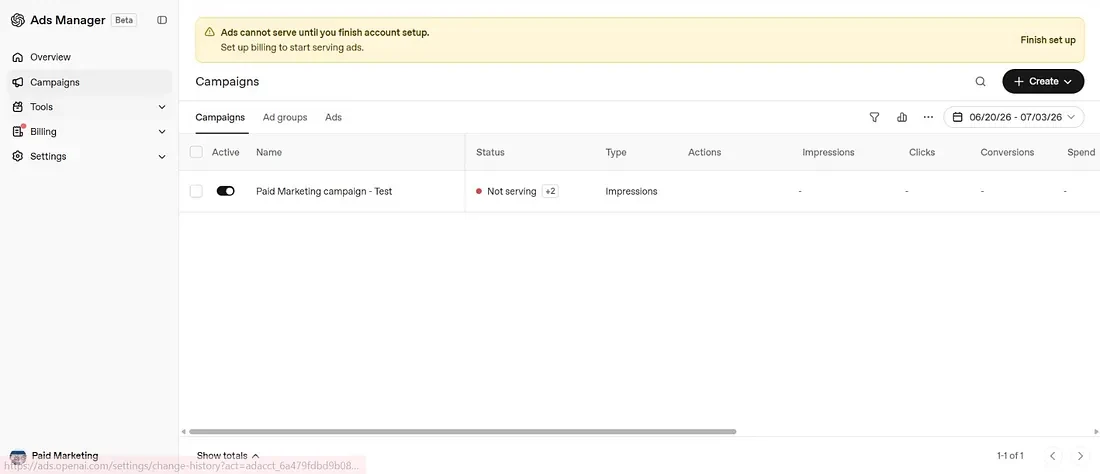Expand Show totals chevron

coord(255,456)
